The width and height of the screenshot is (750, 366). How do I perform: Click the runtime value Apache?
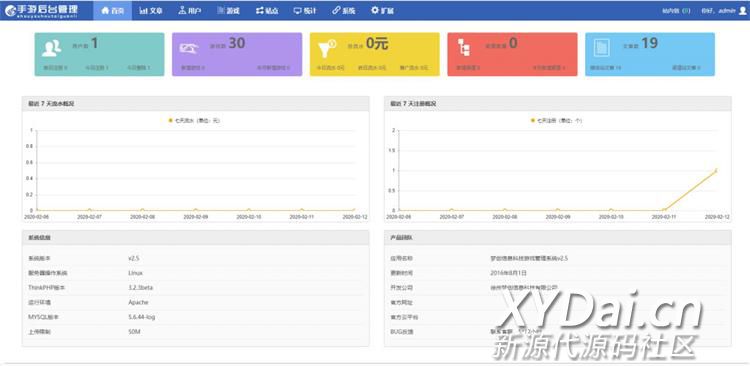point(138,302)
